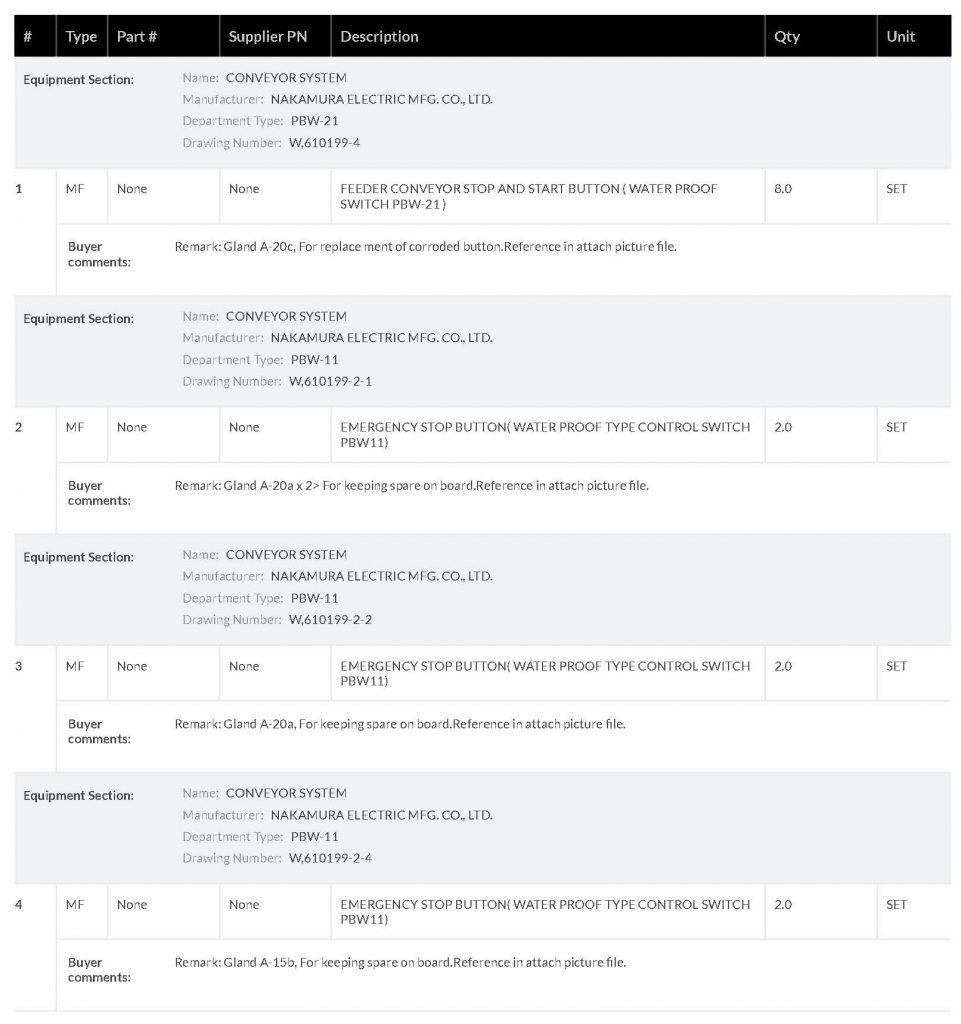The width and height of the screenshot is (961, 1024).
Task: Click the Type column header
Action: pyautogui.click(x=81, y=37)
